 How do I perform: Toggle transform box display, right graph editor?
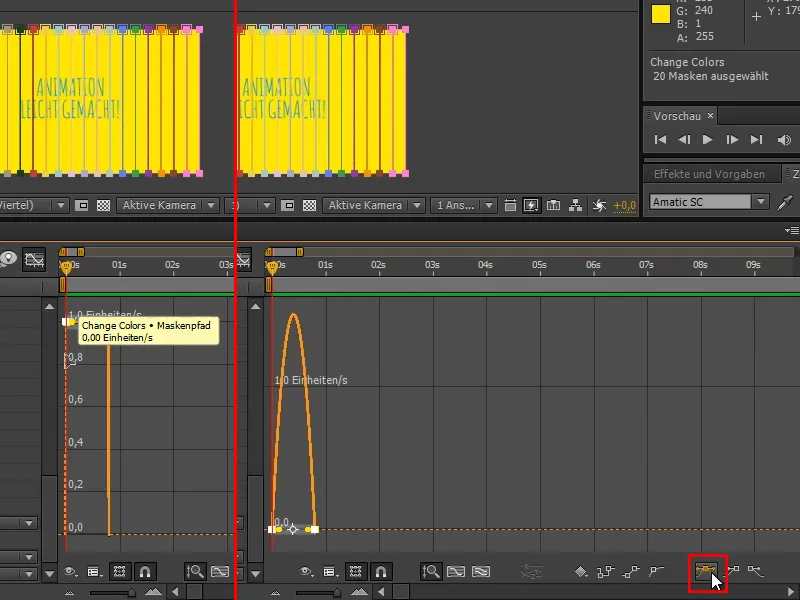[x=356, y=571]
